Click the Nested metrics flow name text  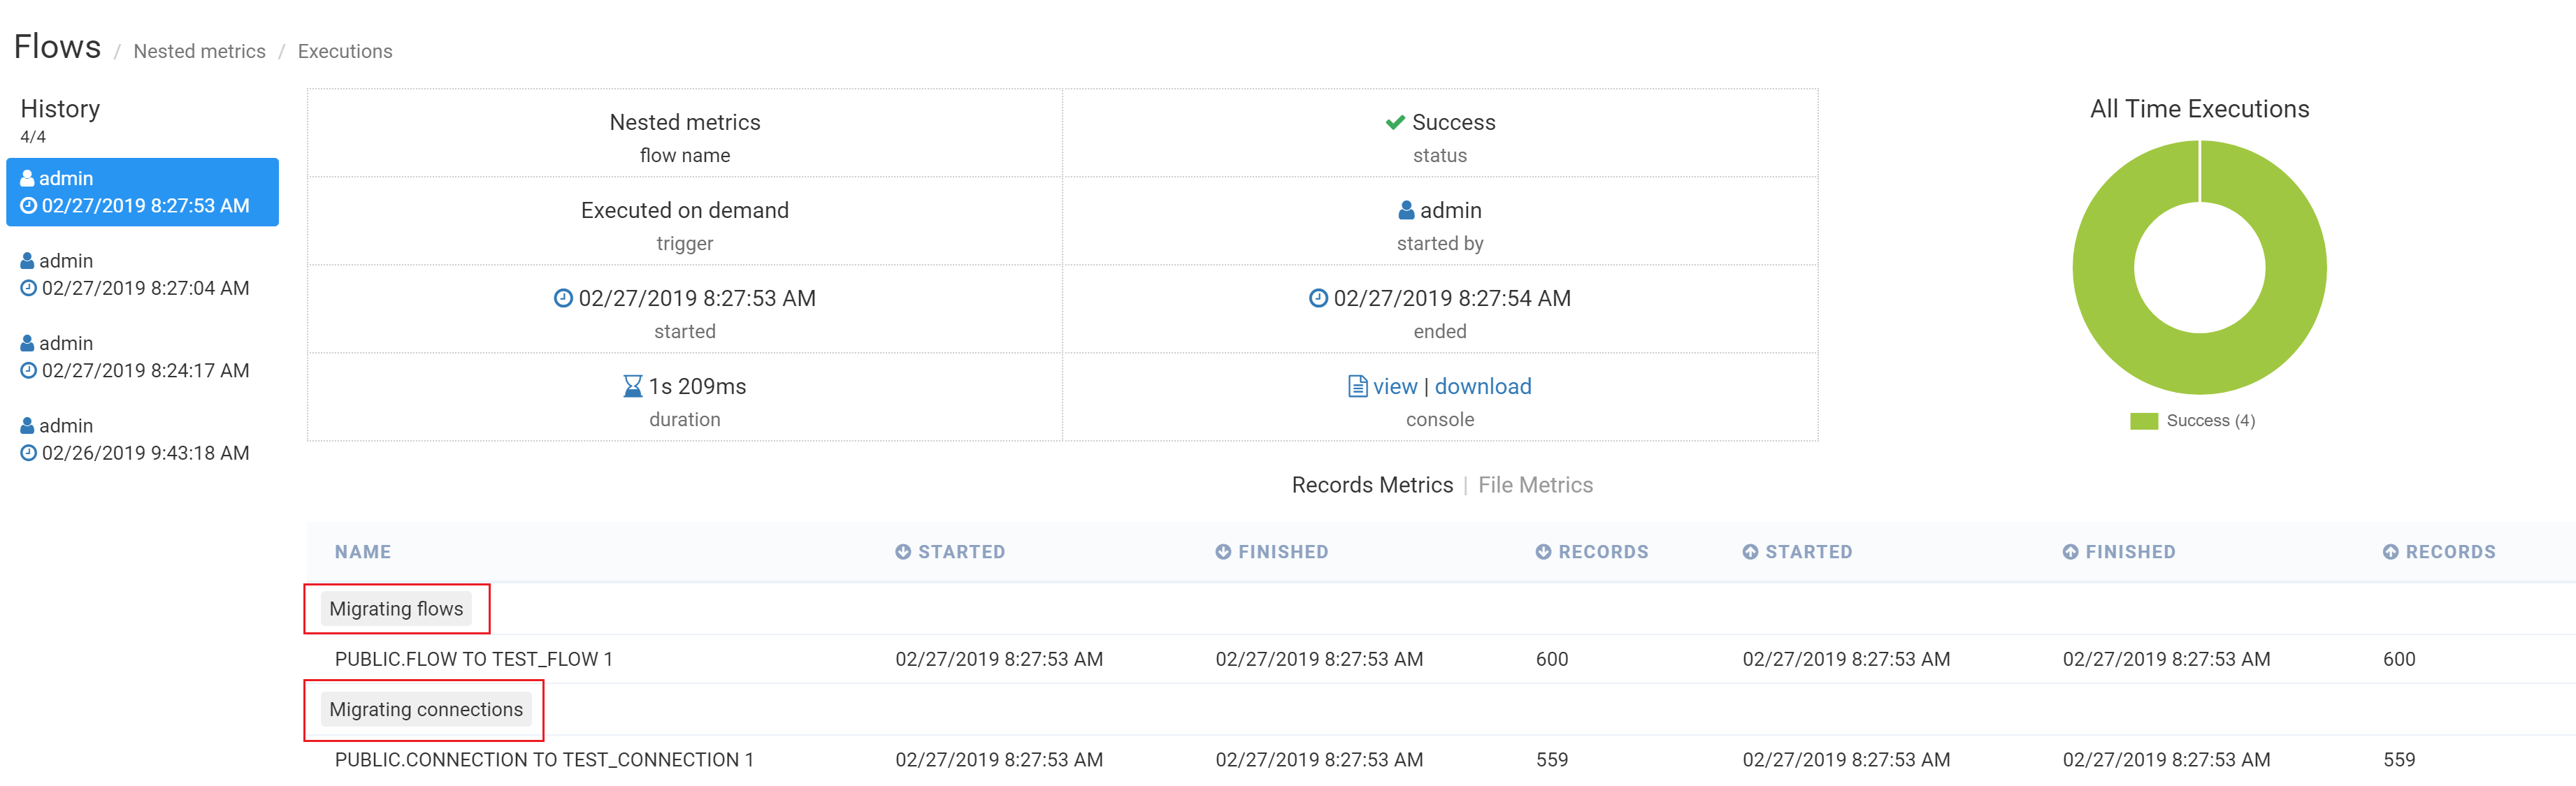(x=685, y=122)
